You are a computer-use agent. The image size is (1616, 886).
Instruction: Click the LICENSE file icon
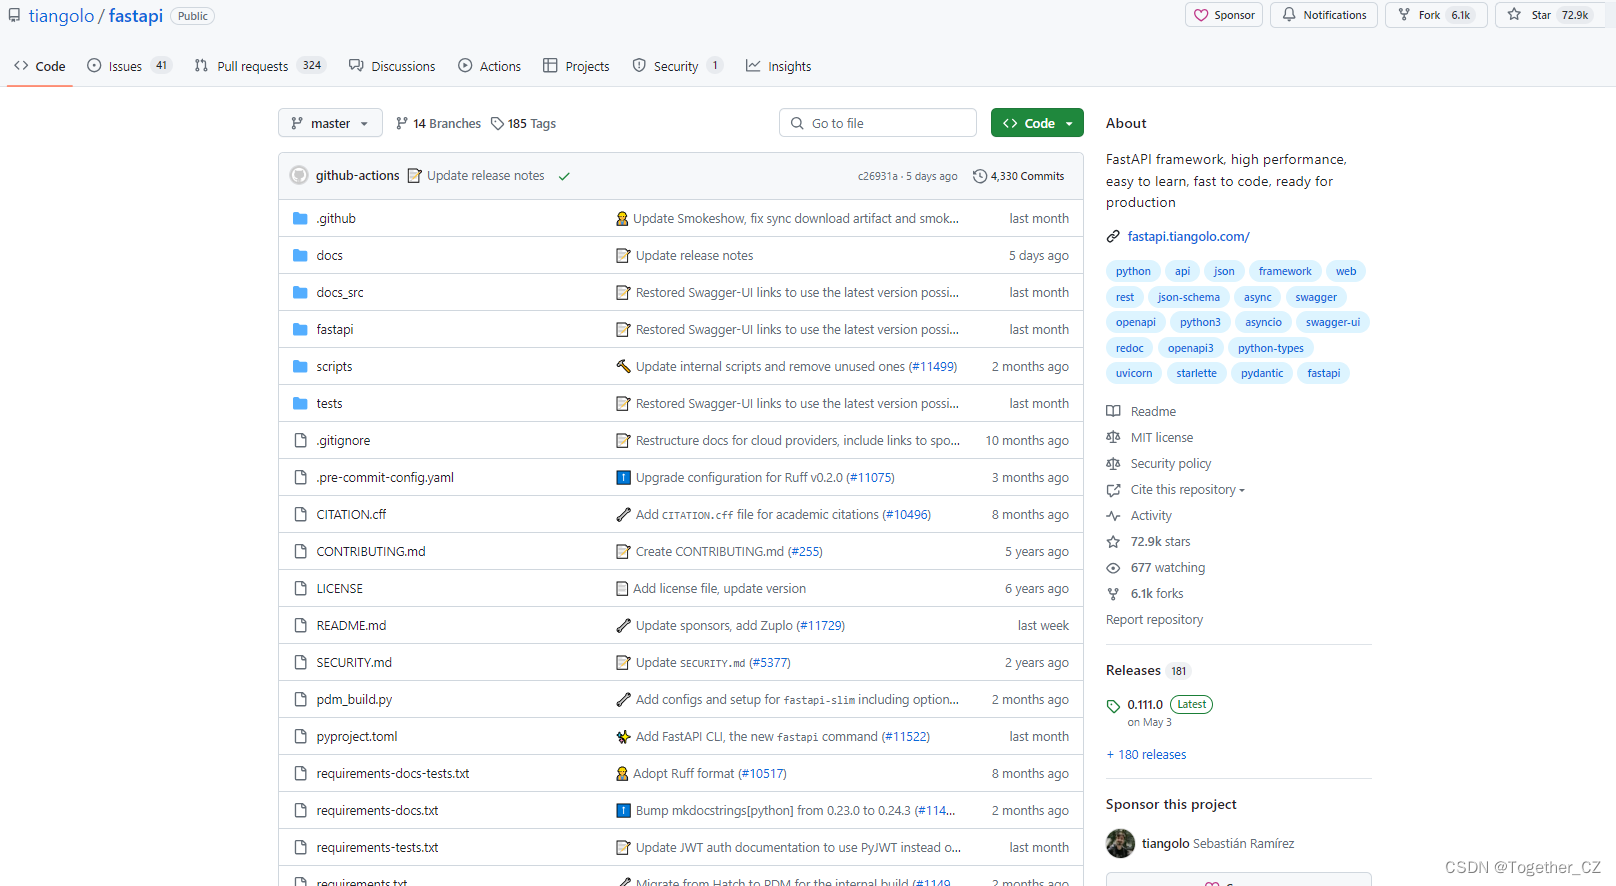coord(300,588)
